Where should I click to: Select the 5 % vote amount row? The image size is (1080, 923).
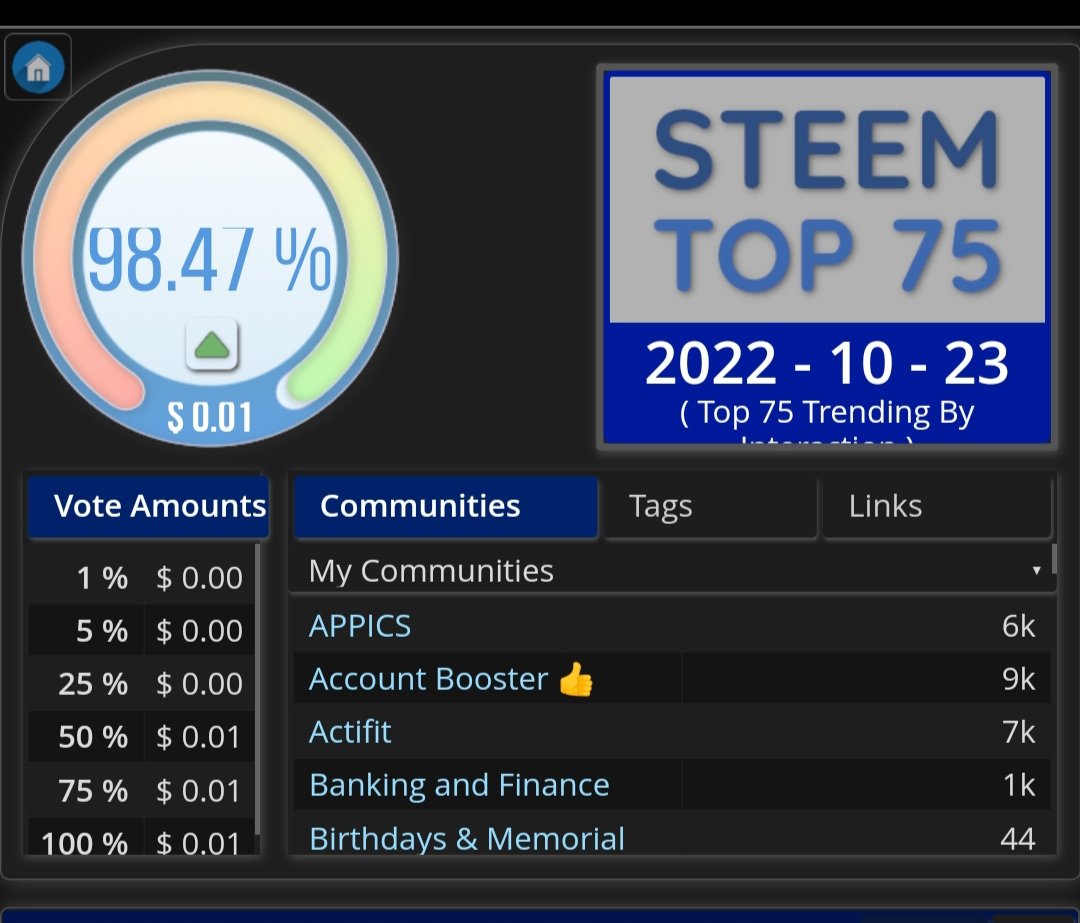coord(141,630)
